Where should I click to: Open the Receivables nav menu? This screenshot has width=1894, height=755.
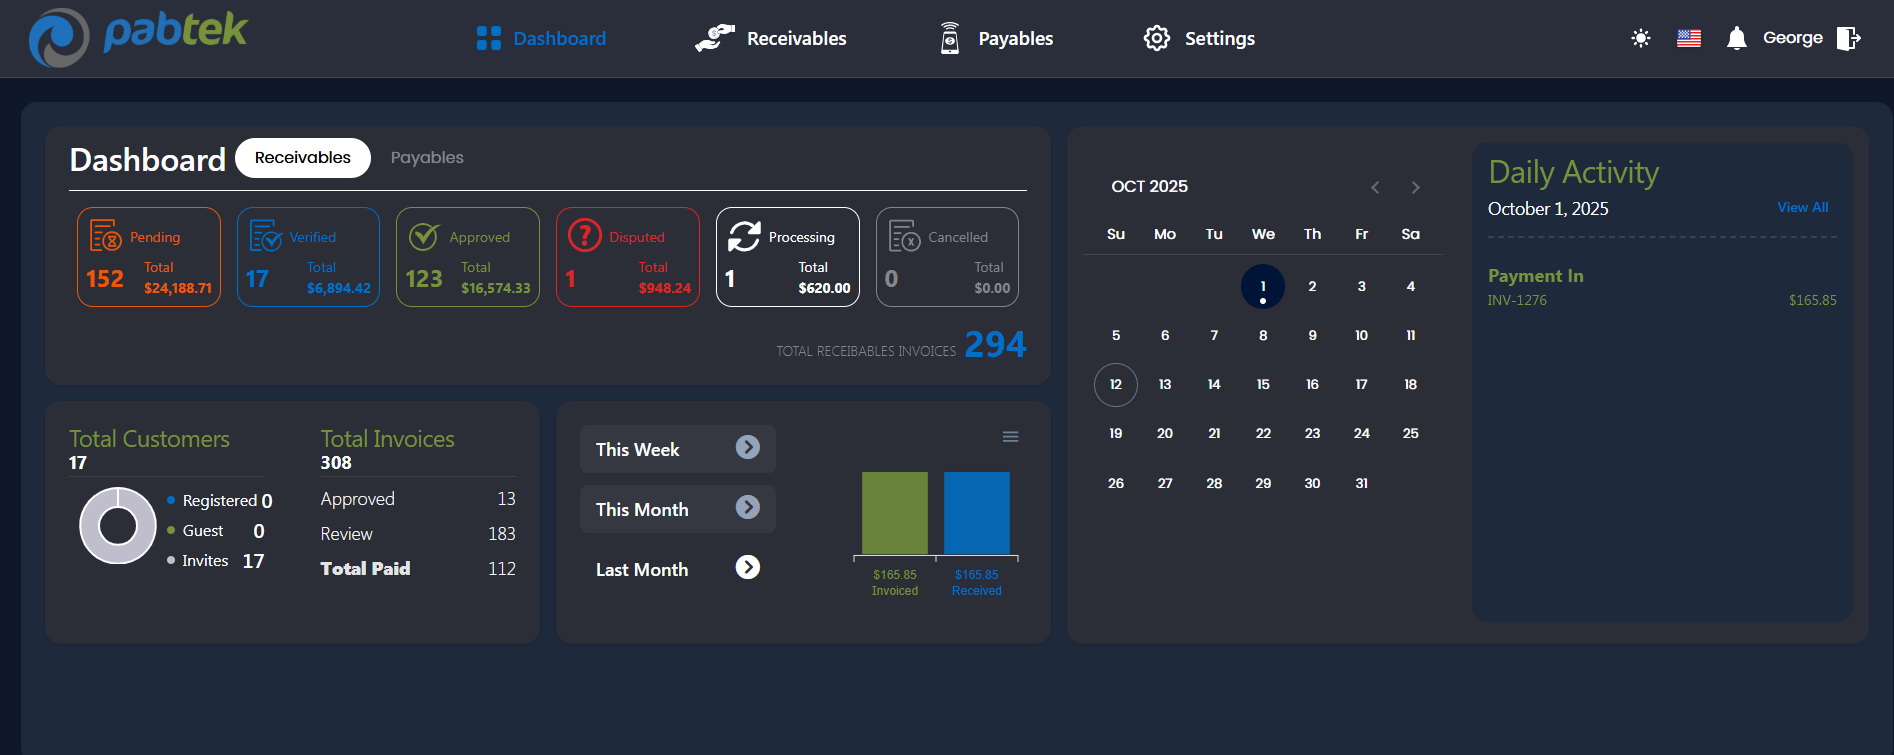click(771, 39)
